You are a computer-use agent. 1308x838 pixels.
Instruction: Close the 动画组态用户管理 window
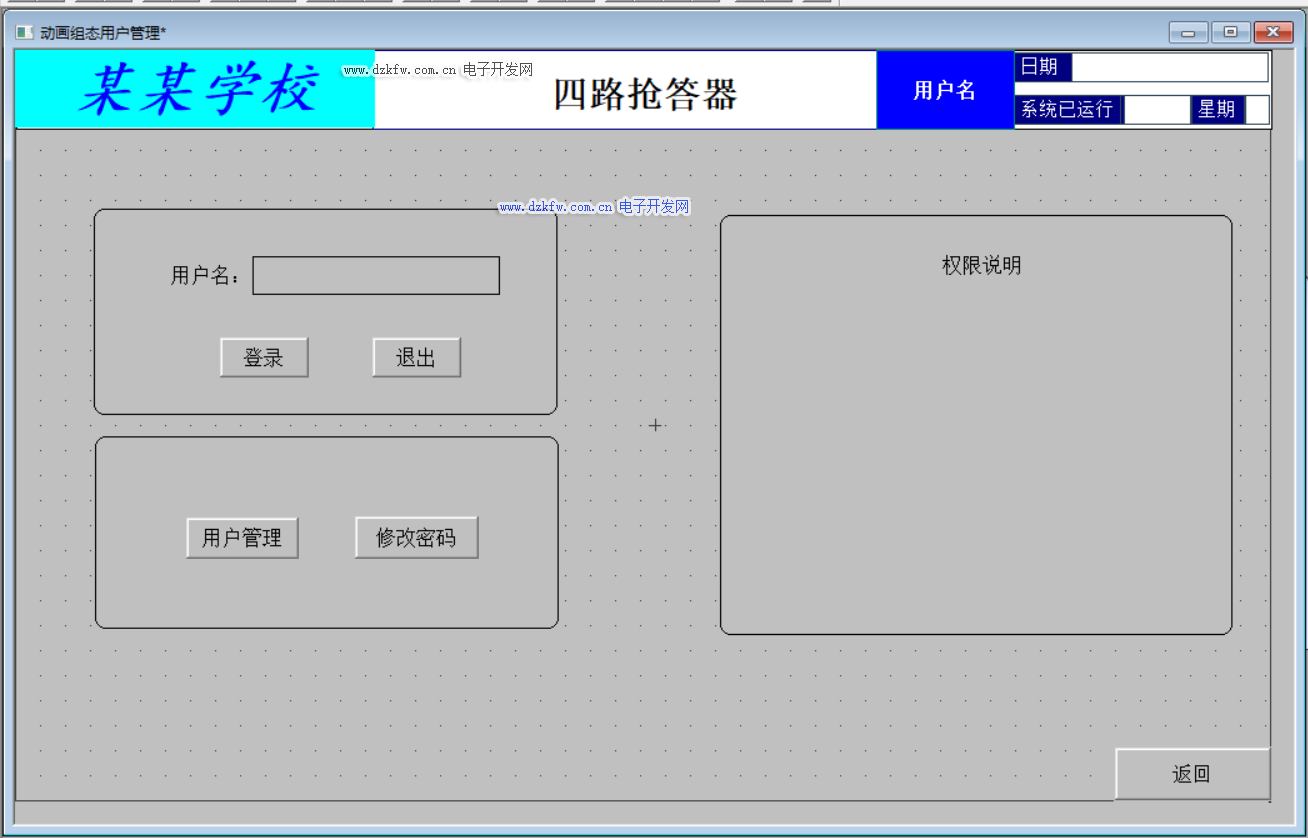(1273, 33)
